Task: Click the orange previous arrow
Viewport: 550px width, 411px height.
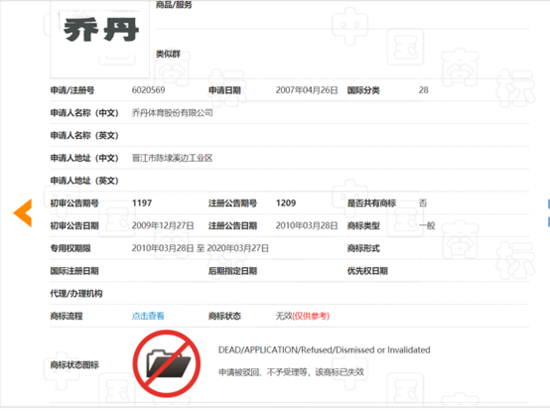Action: (x=23, y=213)
